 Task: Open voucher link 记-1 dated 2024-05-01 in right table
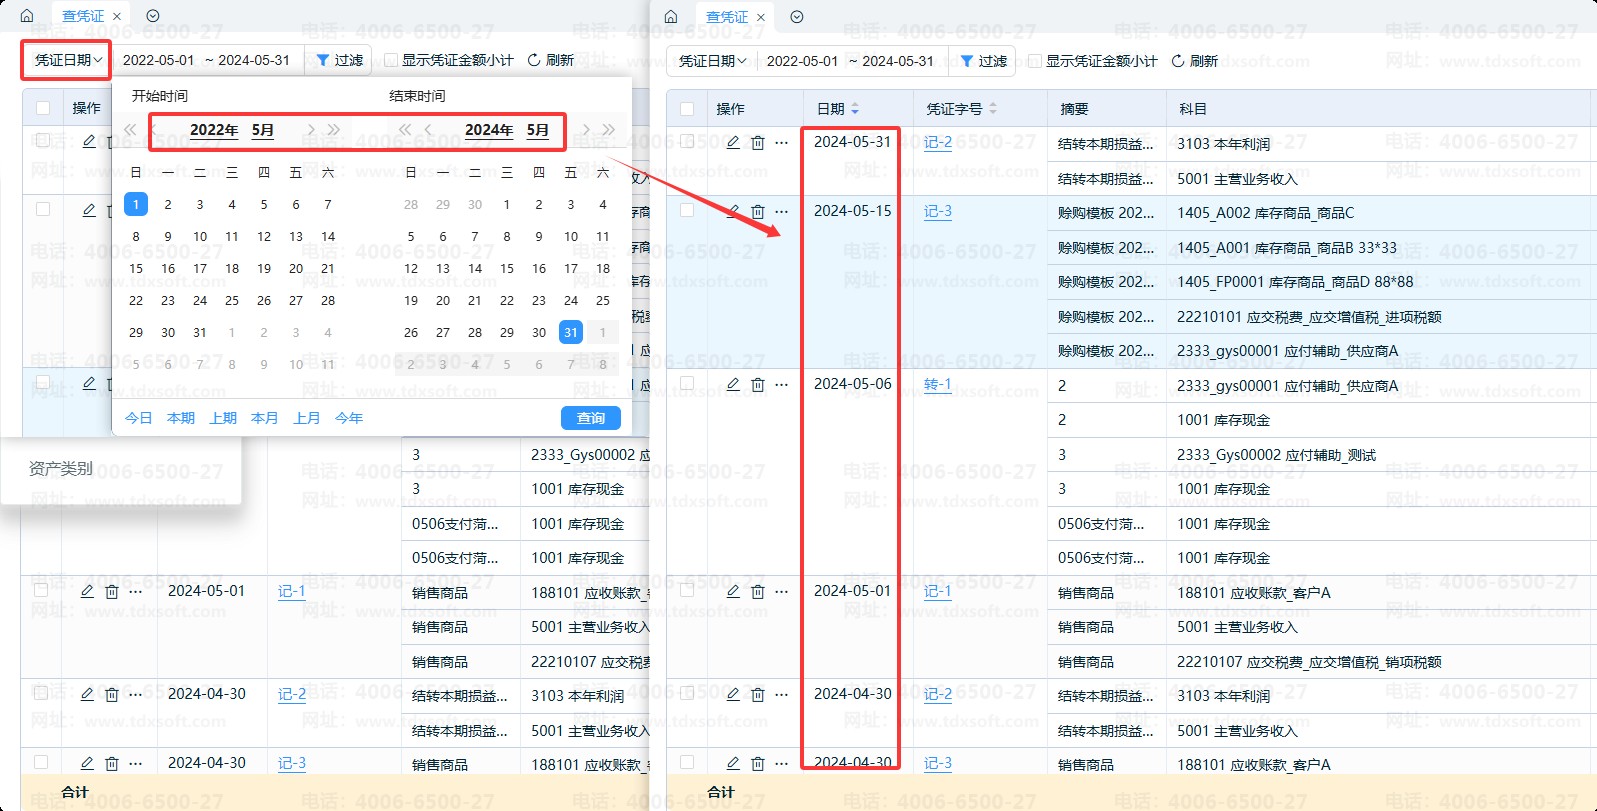pyautogui.click(x=937, y=591)
